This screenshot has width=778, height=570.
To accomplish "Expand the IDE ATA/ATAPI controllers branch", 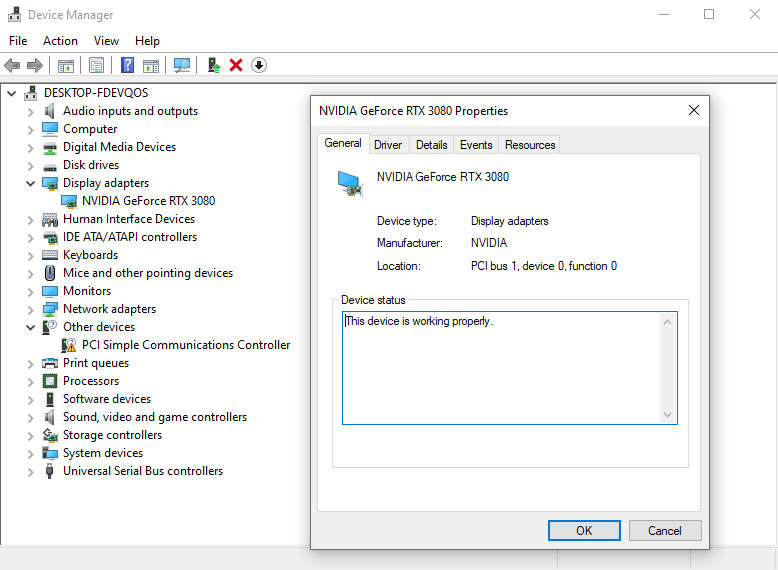I will coord(30,238).
